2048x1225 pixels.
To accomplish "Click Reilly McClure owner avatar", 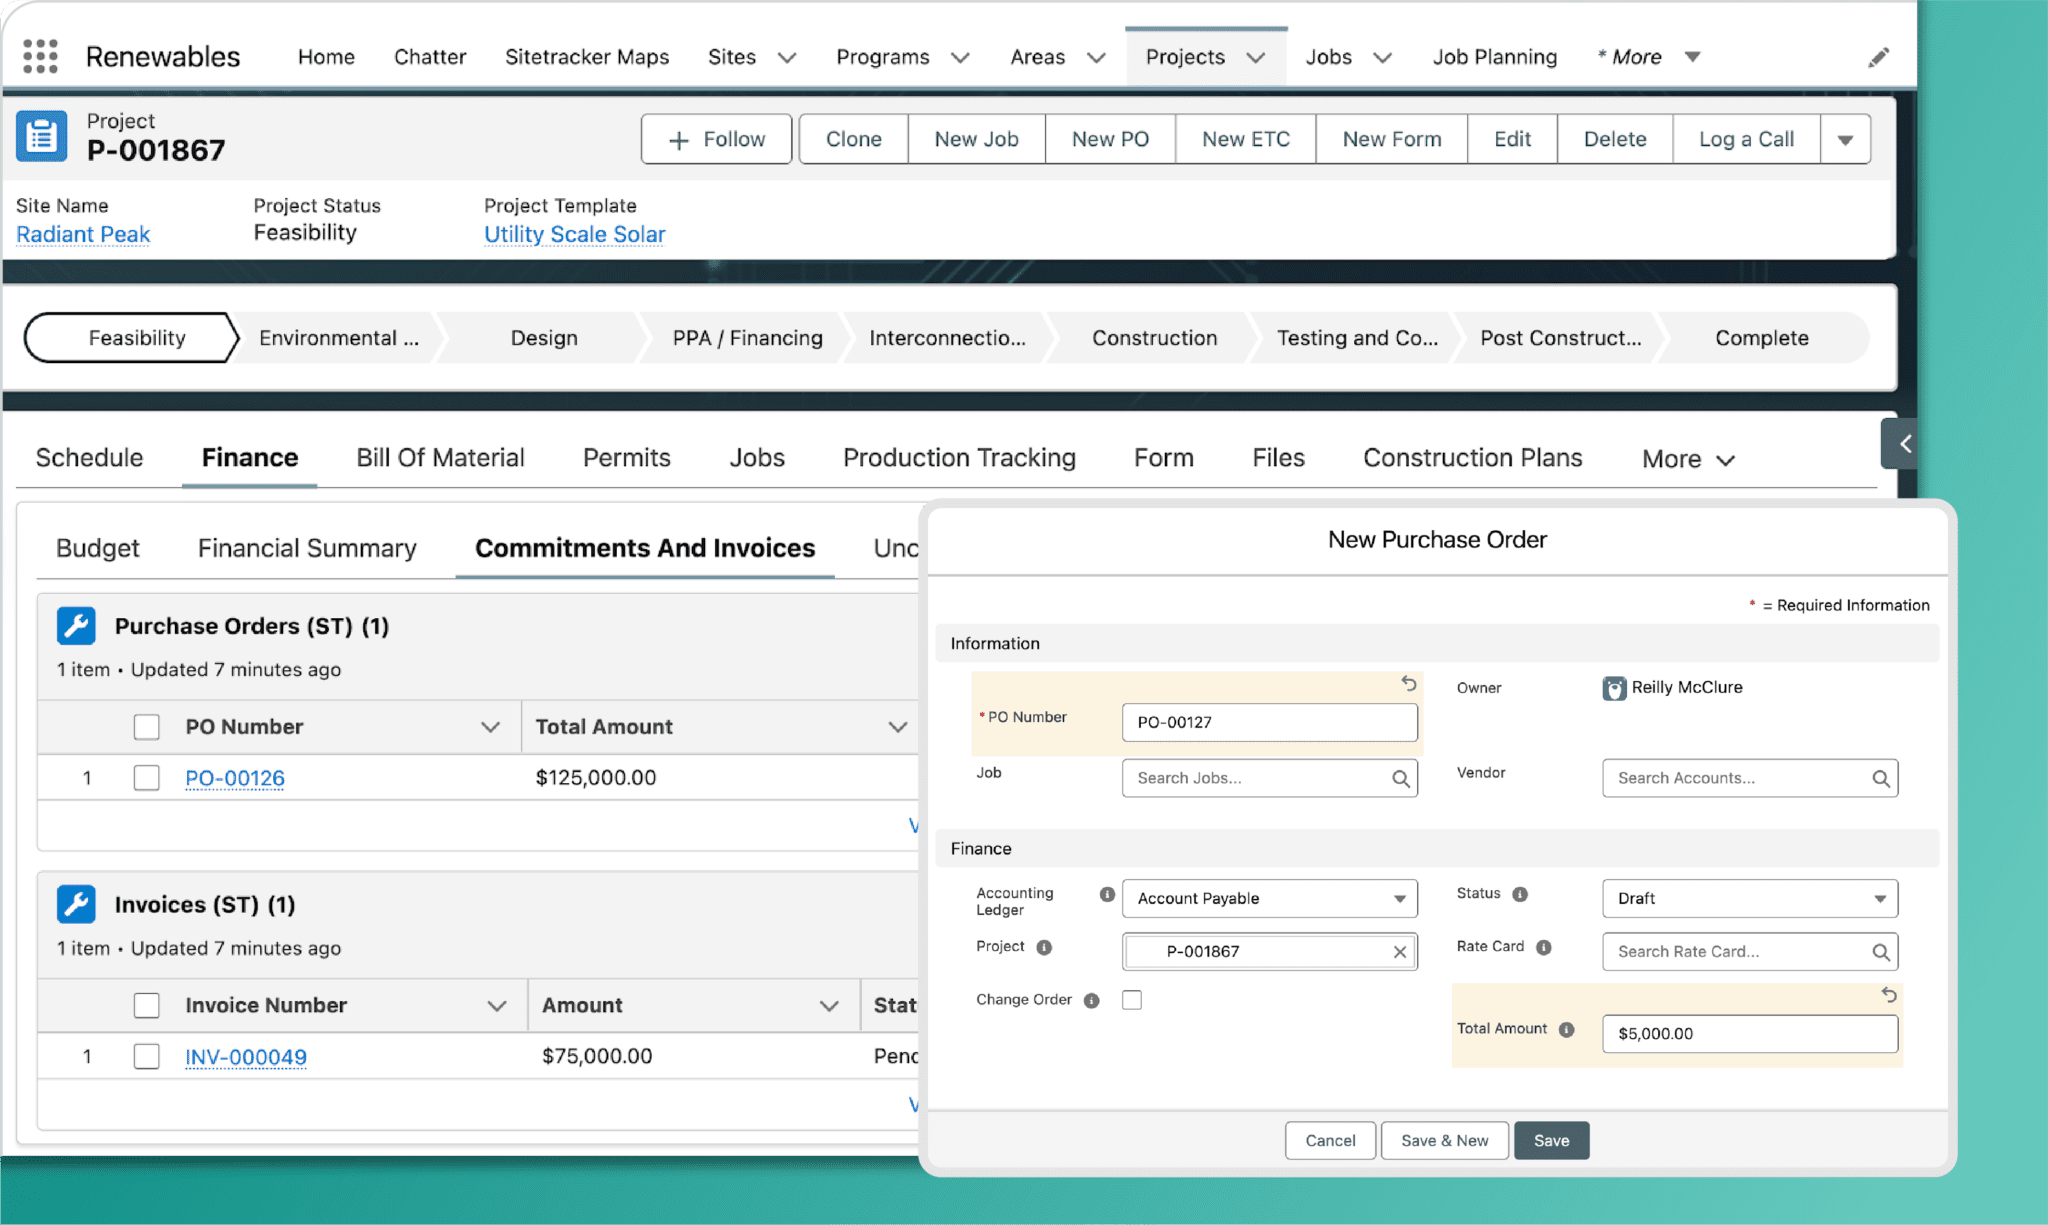I will (x=1614, y=688).
